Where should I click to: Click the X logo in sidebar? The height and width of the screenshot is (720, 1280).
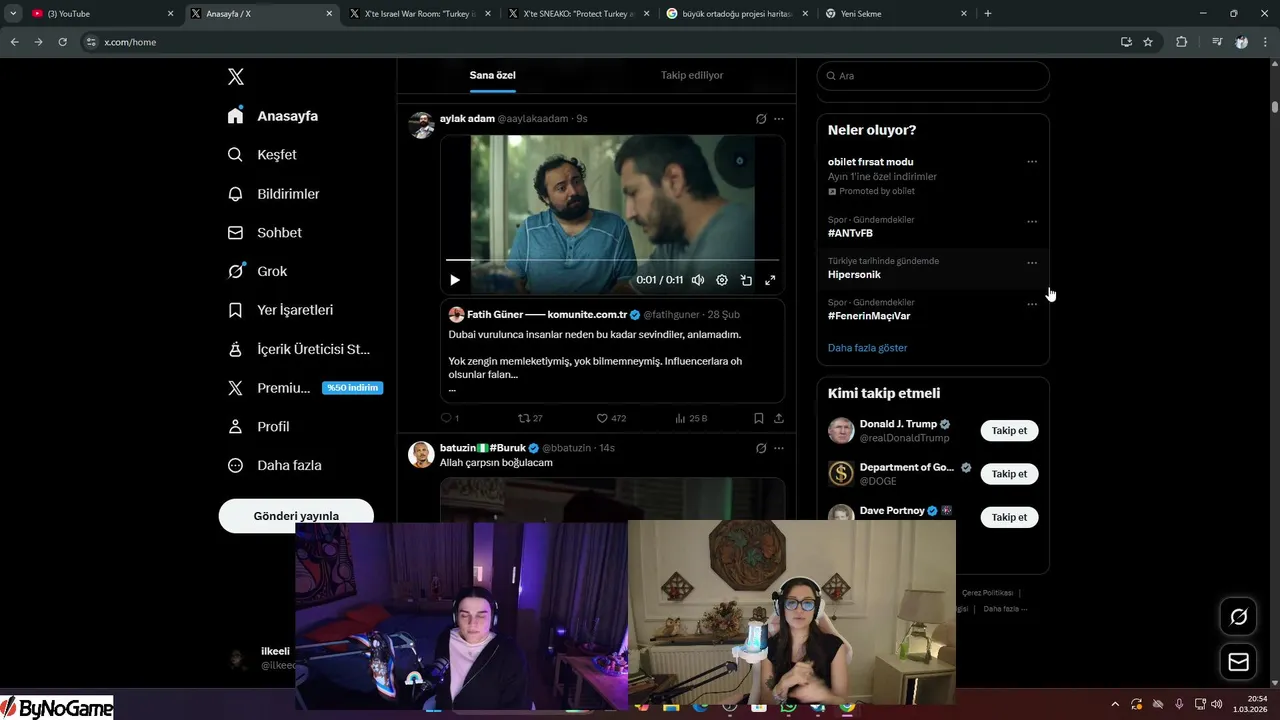236,77
